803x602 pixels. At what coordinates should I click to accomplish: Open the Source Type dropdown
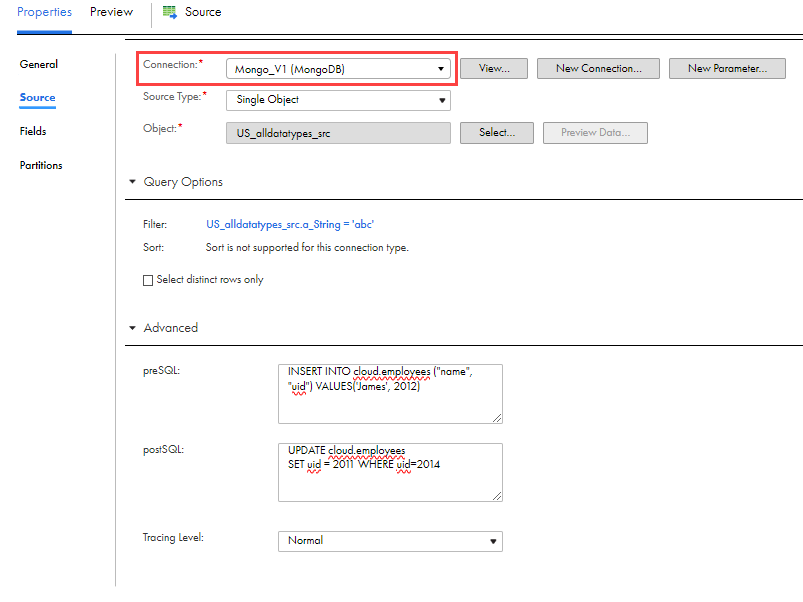click(x=338, y=100)
